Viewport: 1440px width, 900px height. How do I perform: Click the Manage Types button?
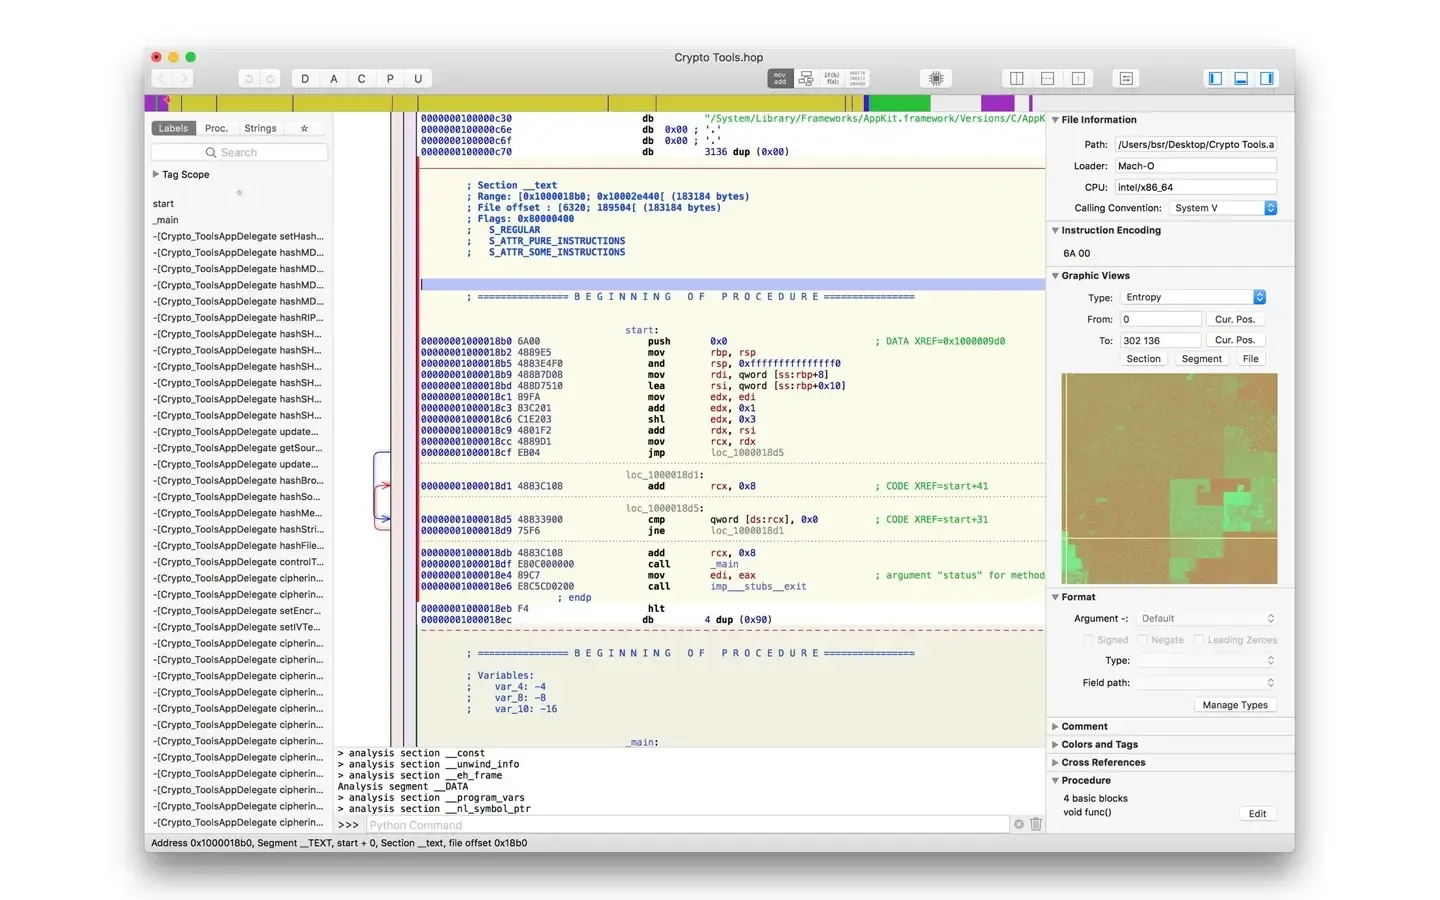point(1234,705)
